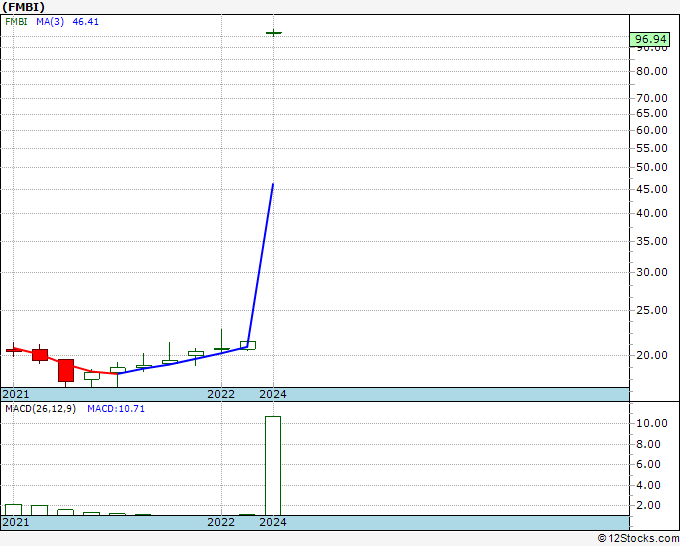The width and height of the screenshot is (680, 546).
Task: Click the 20.00 price axis label
Action: [652, 355]
